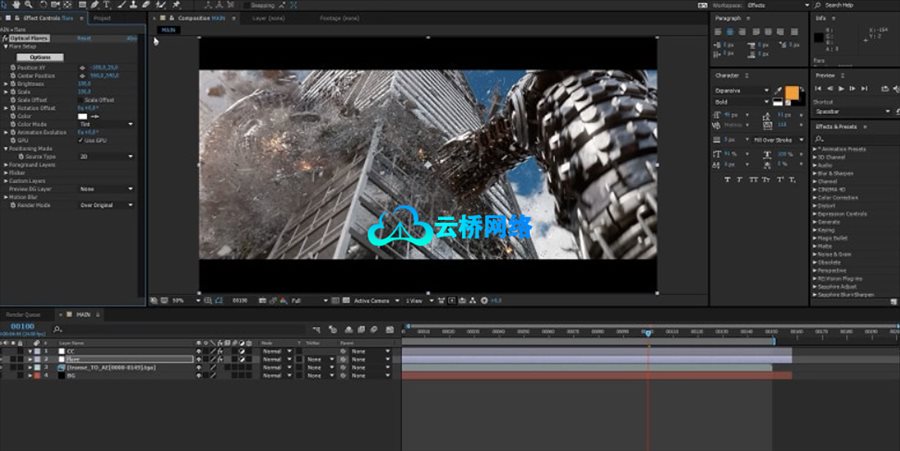Screen dimensions: 900x451
Task: Open the Color Mode Tint dropdown
Action: [106, 124]
